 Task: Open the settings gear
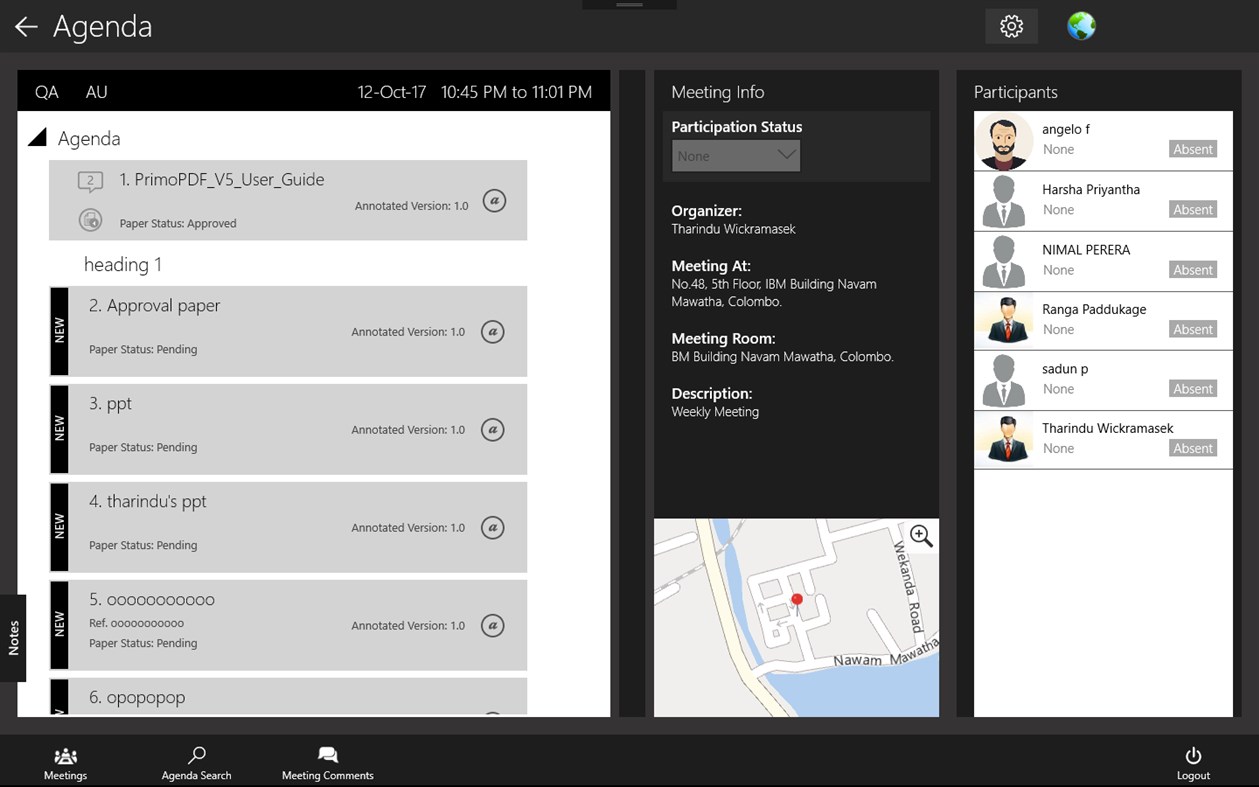click(1011, 26)
